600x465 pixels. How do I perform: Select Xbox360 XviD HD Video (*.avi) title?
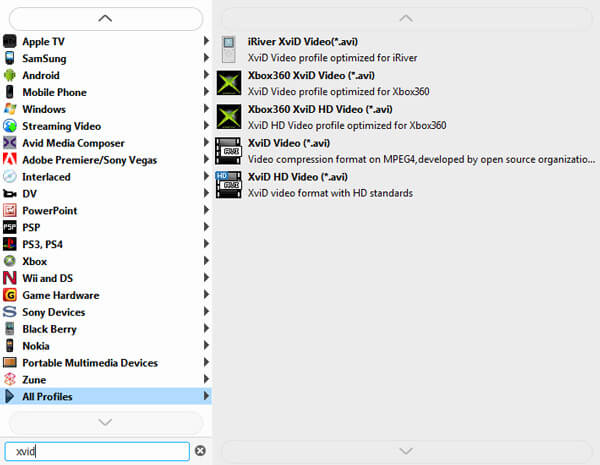[320, 109]
